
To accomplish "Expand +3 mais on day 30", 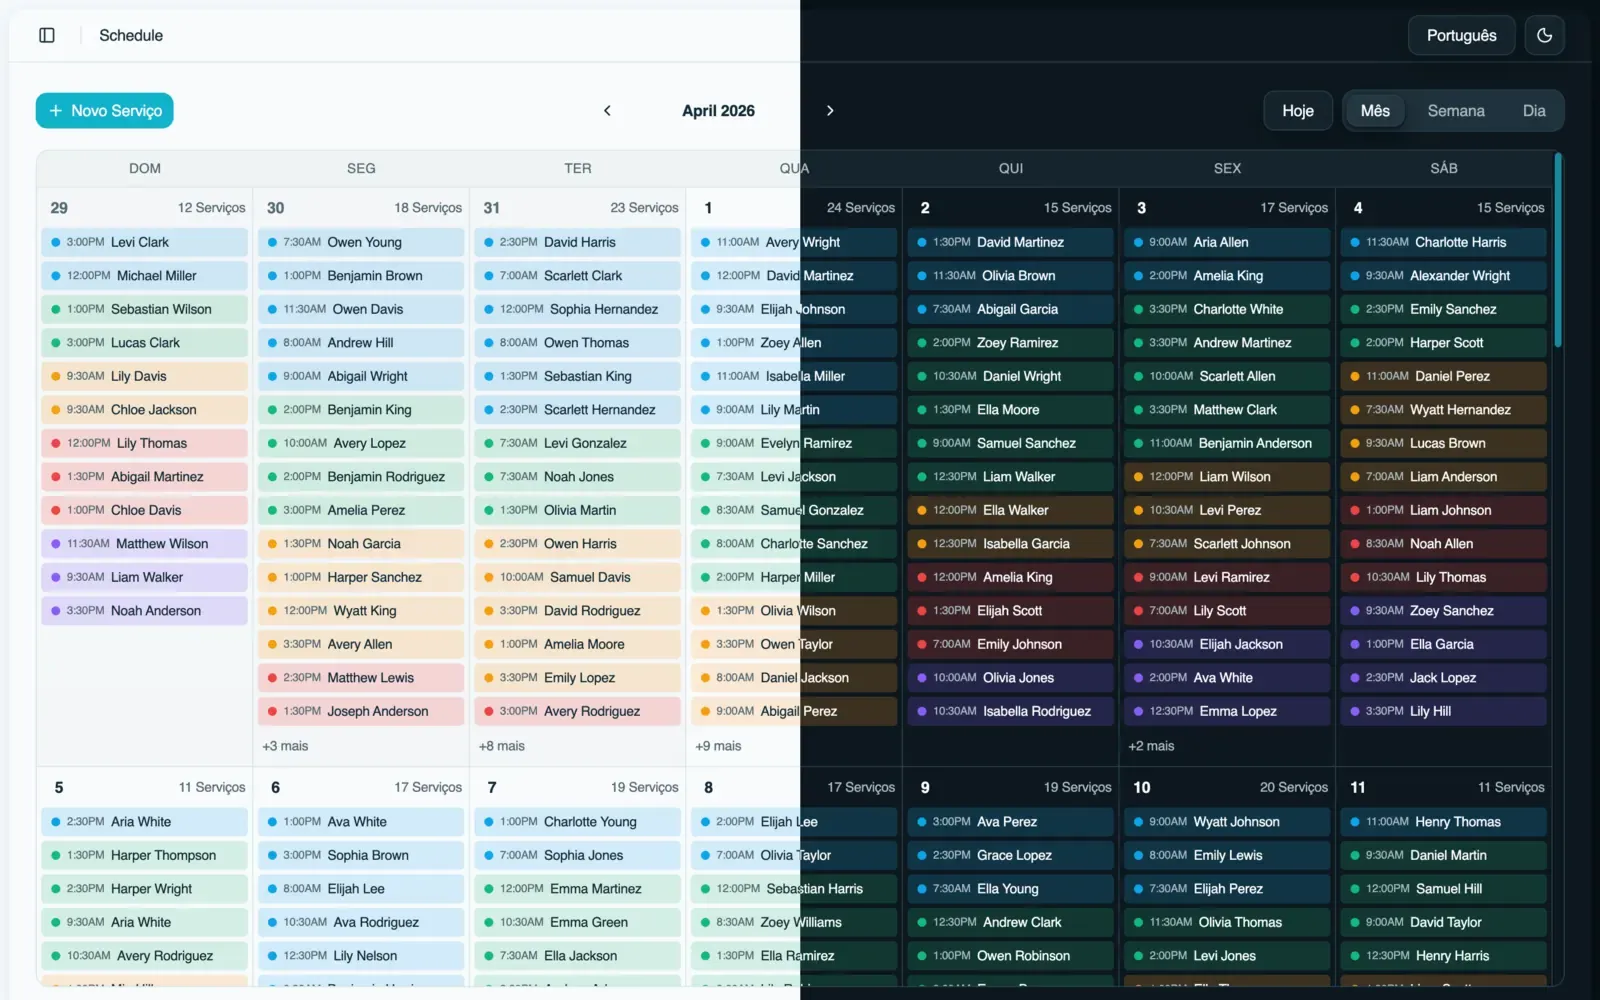I will click(x=285, y=746).
